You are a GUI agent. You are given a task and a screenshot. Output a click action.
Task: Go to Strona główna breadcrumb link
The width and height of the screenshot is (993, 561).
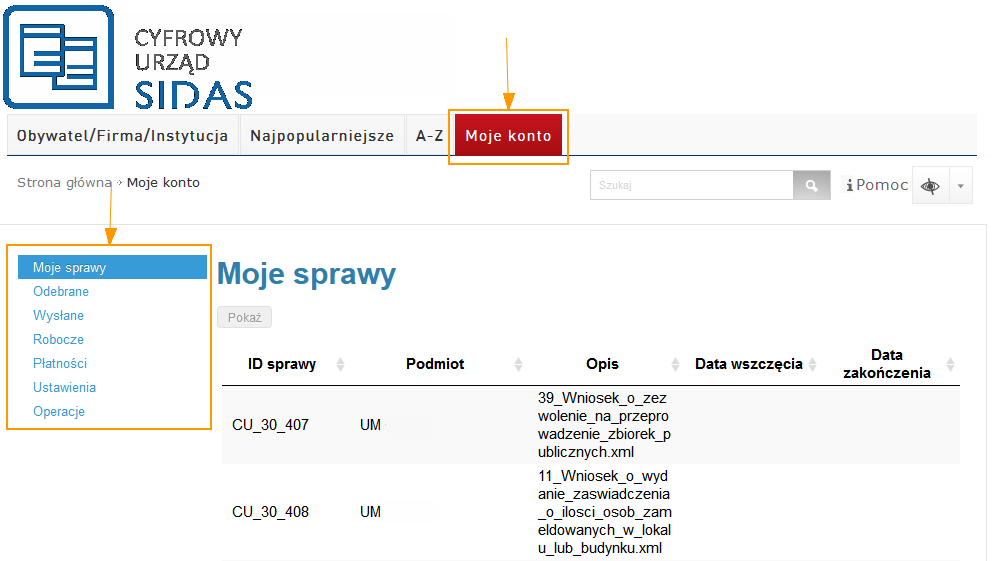point(64,183)
